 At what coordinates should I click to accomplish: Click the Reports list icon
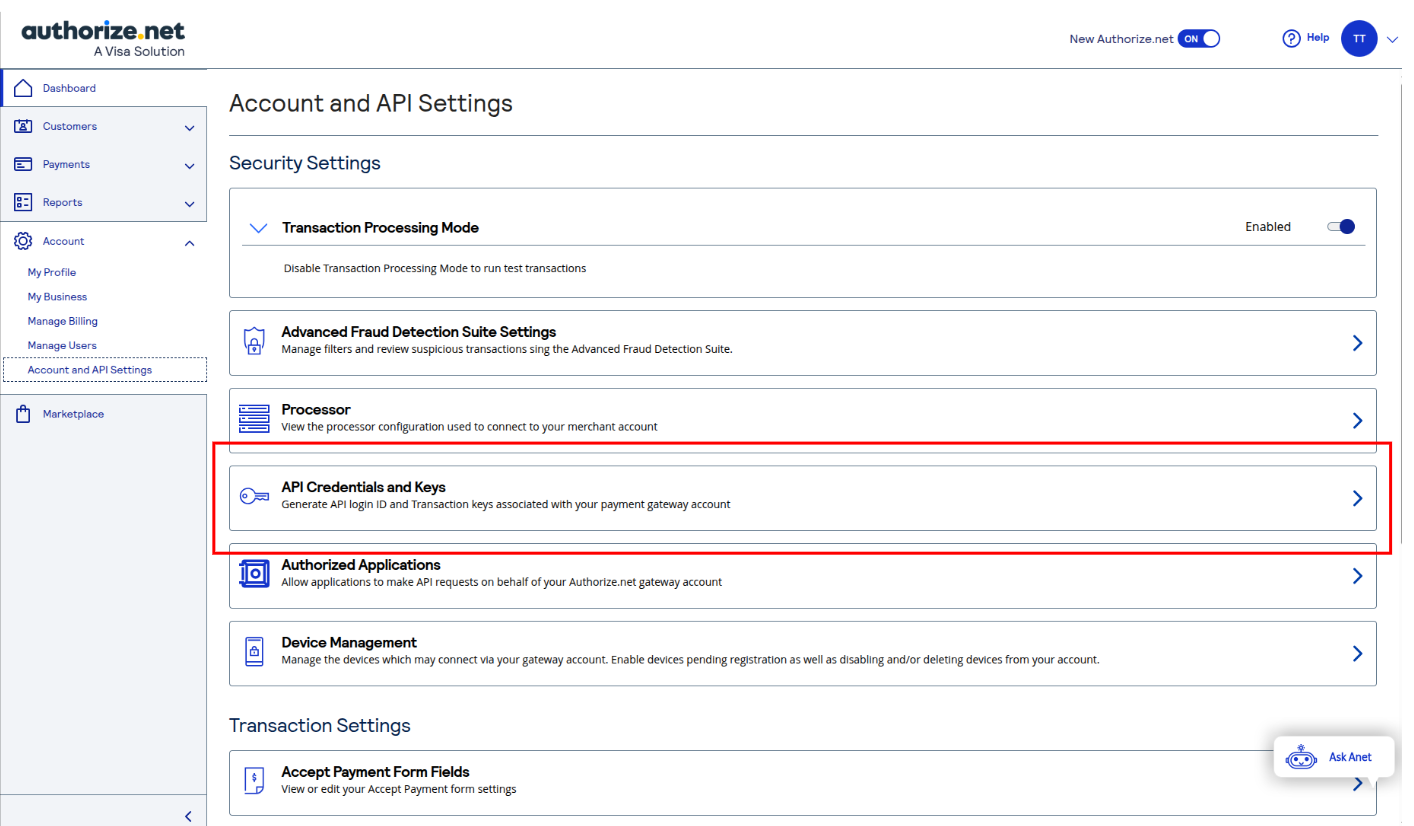tap(24, 202)
